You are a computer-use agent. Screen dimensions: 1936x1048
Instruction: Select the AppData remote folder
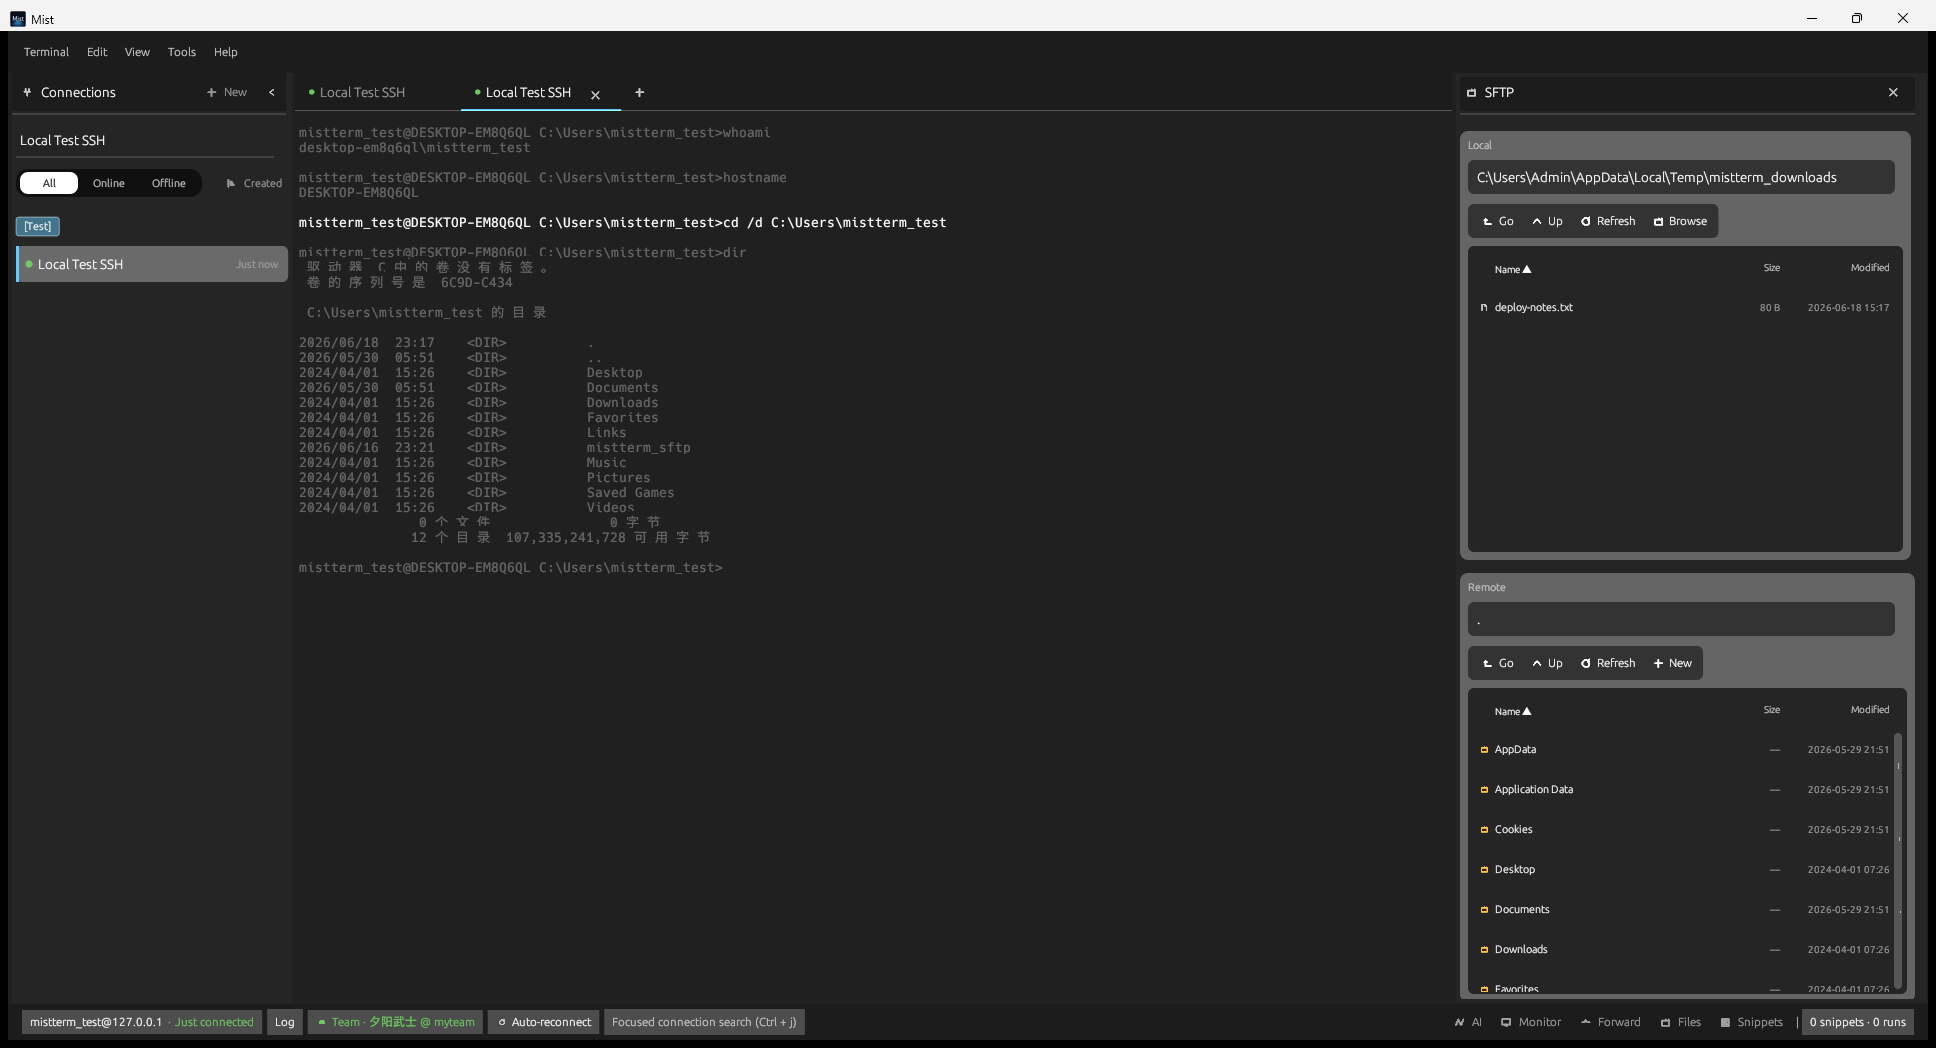pyautogui.click(x=1683, y=749)
